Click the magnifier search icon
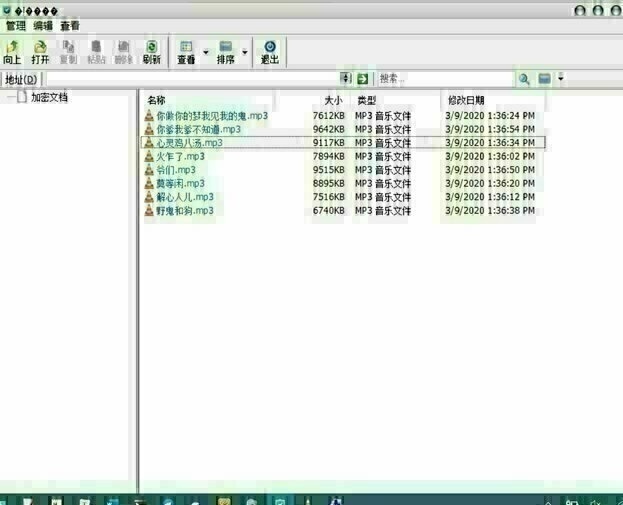The image size is (623, 505). pos(524,79)
